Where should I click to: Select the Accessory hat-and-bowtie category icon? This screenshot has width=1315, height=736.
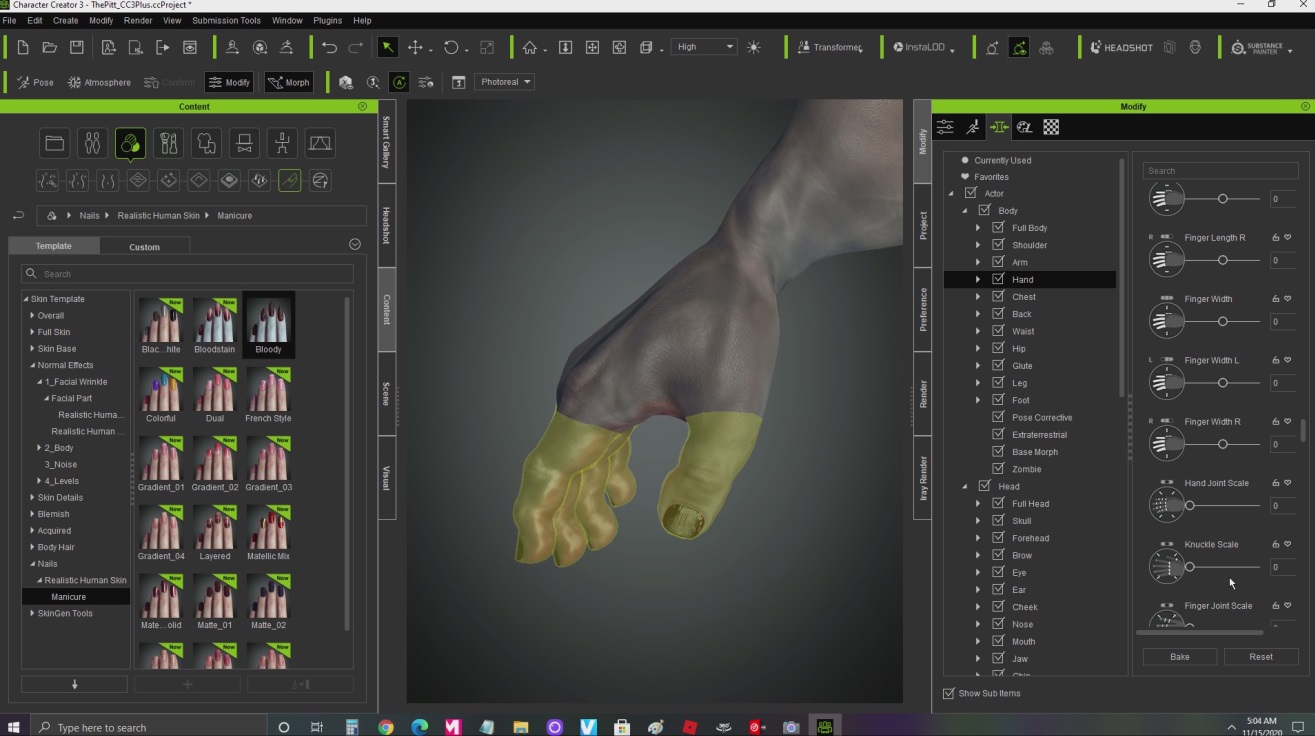[244, 144]
